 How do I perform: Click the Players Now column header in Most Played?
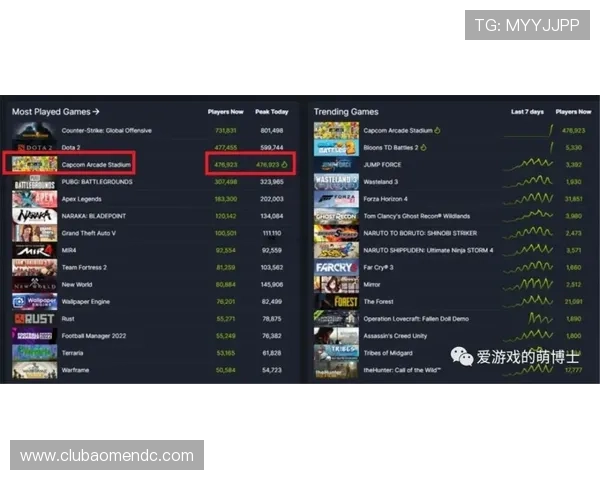pyautogui.click(x=225, y=112)
